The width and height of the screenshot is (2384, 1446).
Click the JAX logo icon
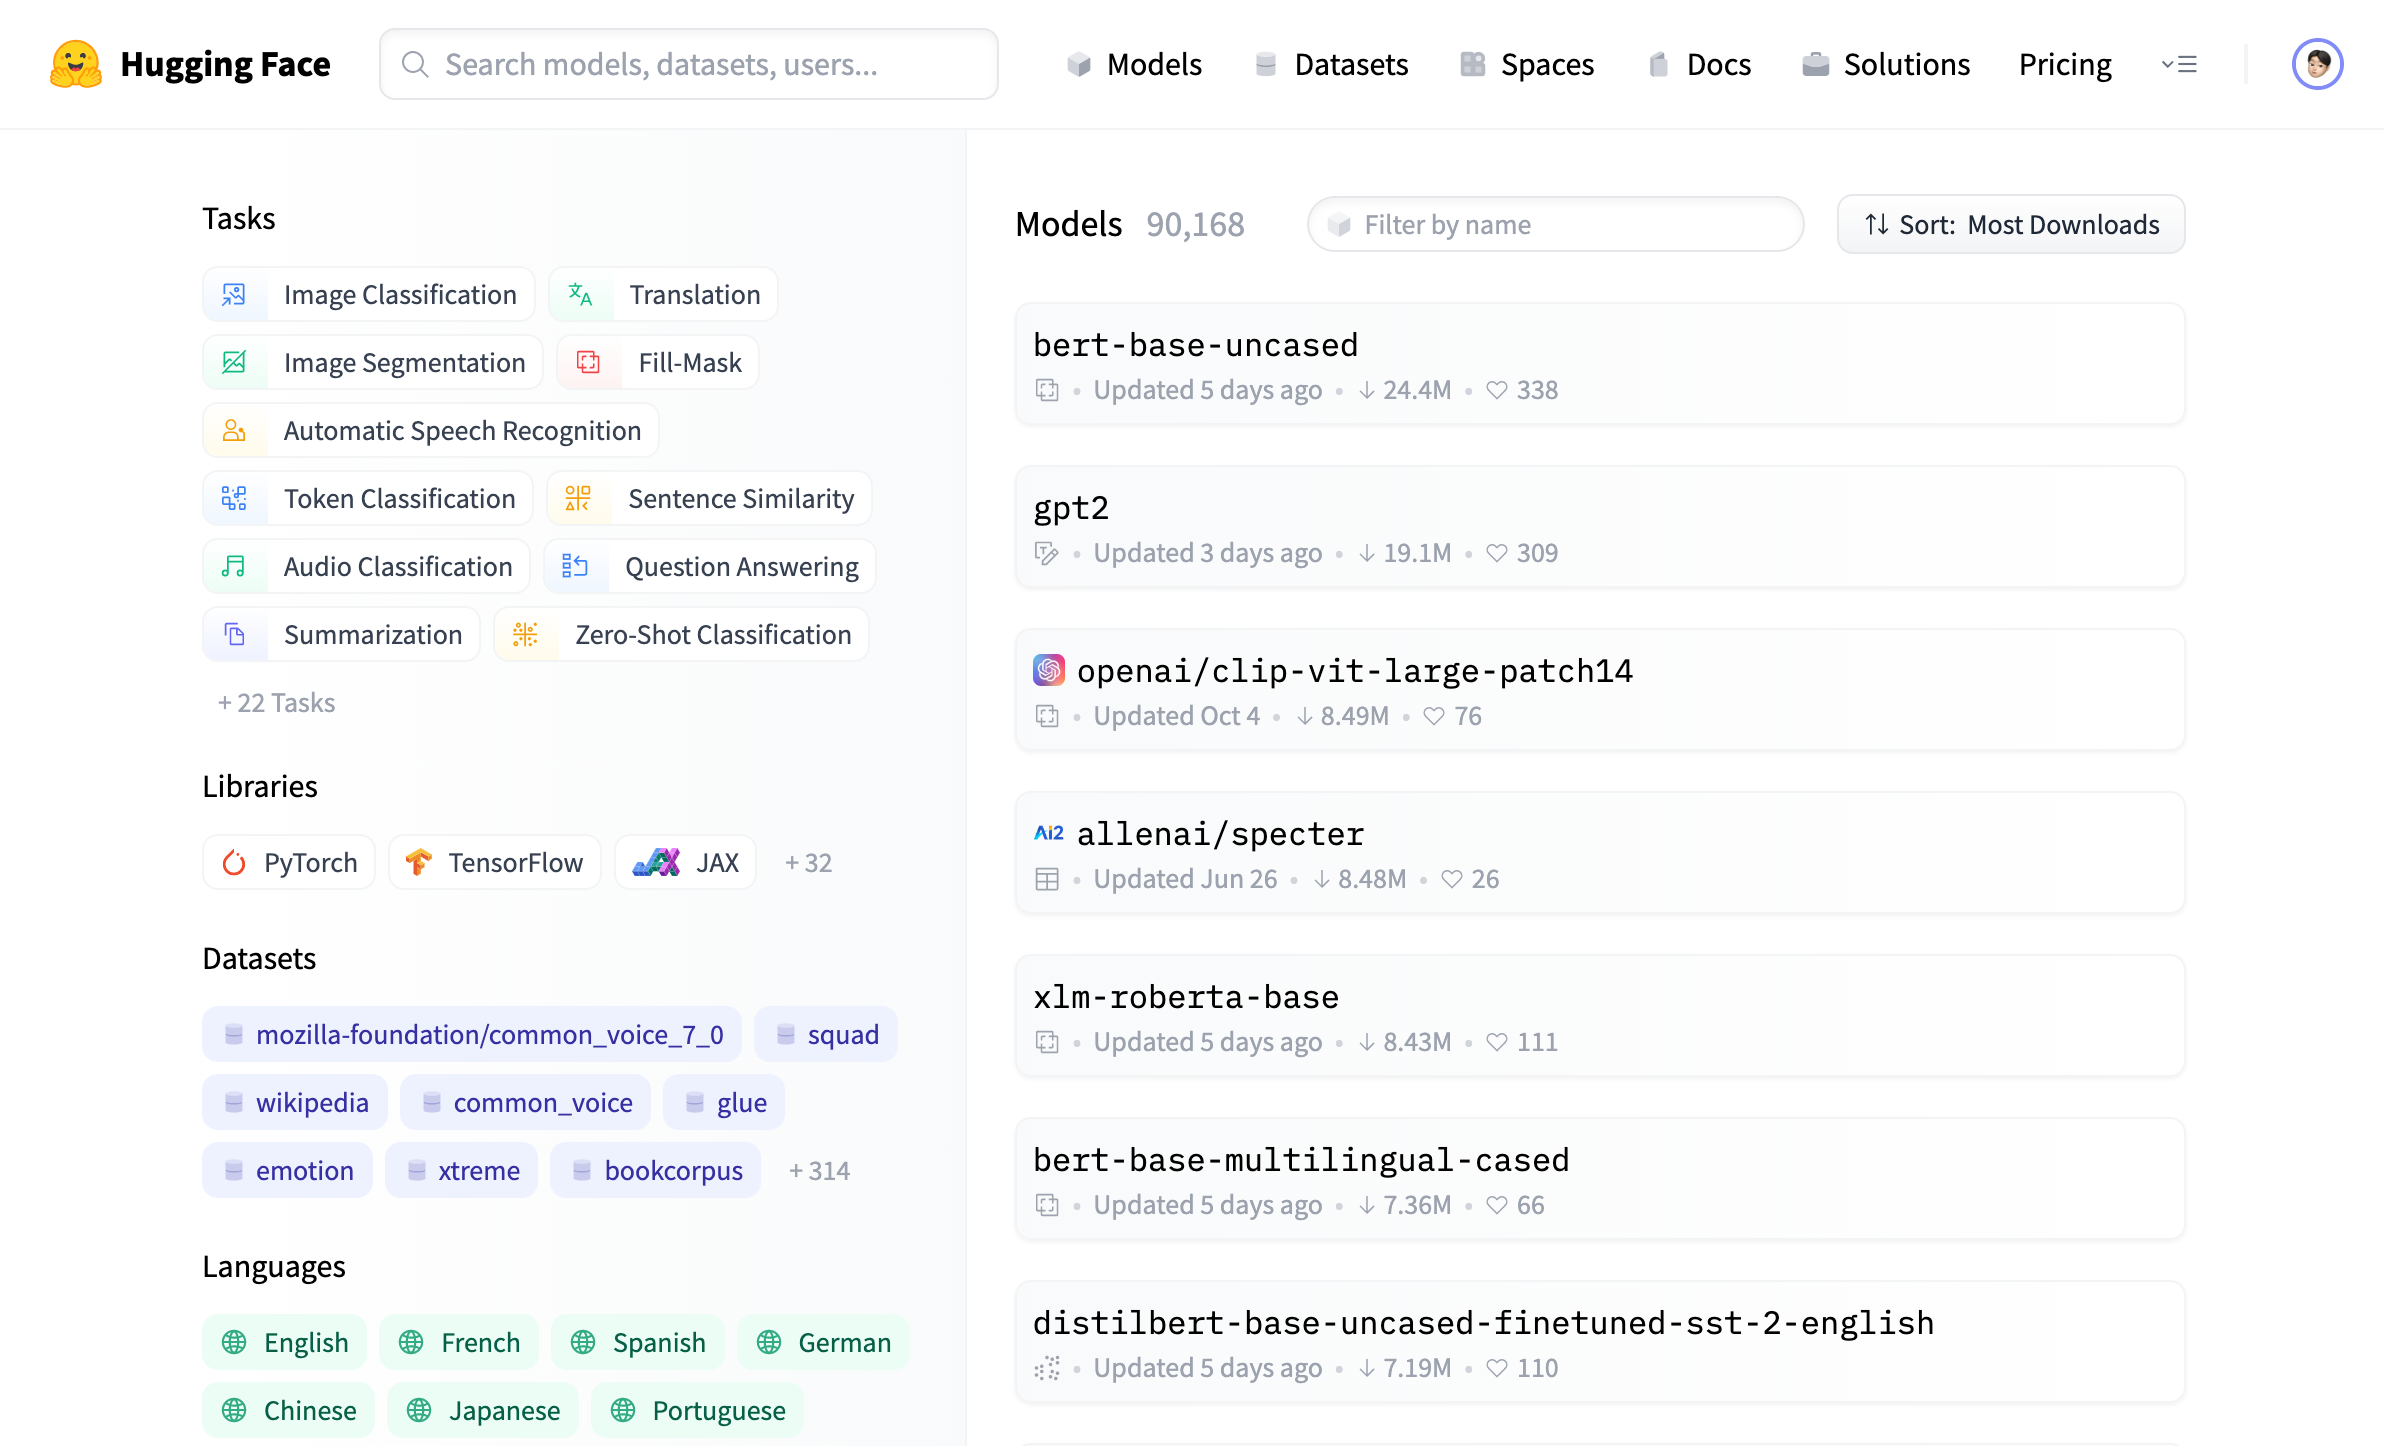[x=656, y=863]
